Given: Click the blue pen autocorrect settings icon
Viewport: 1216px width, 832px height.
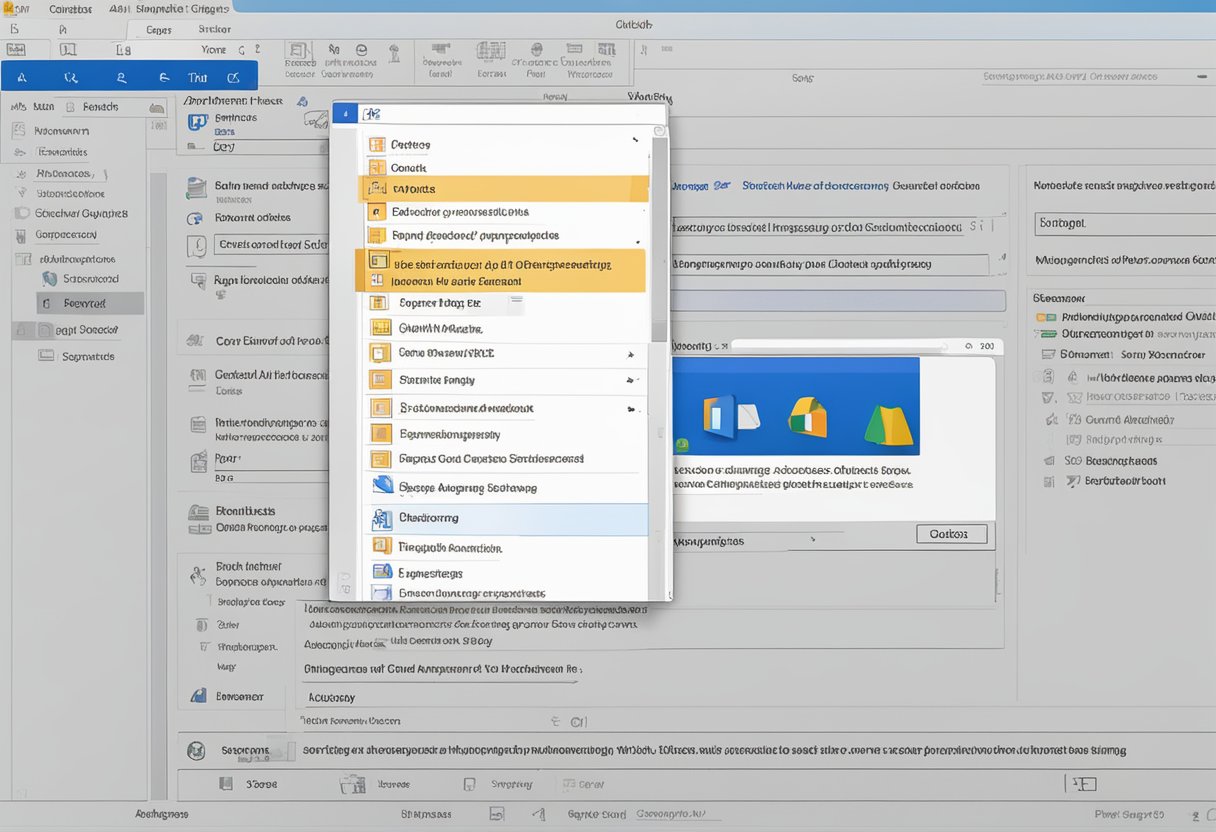Looking at the screenshot, I should [x=383, y=488].
